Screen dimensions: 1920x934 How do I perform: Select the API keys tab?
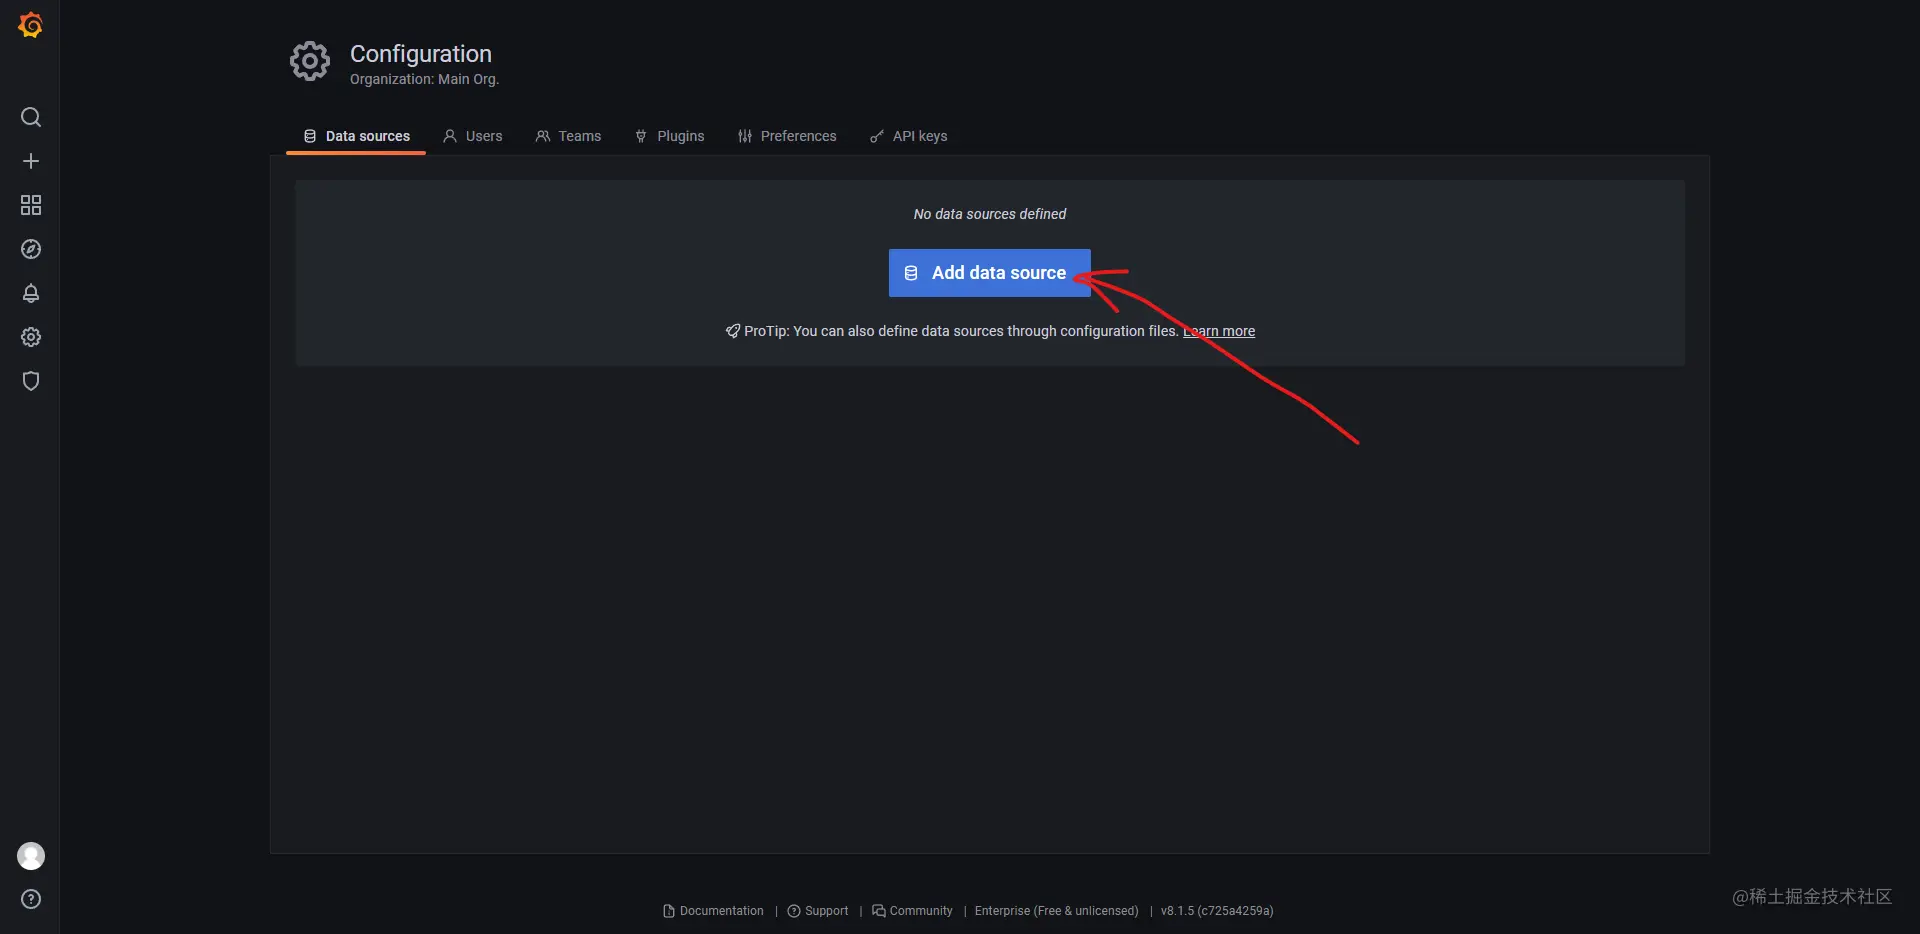[x=909, y=136]
